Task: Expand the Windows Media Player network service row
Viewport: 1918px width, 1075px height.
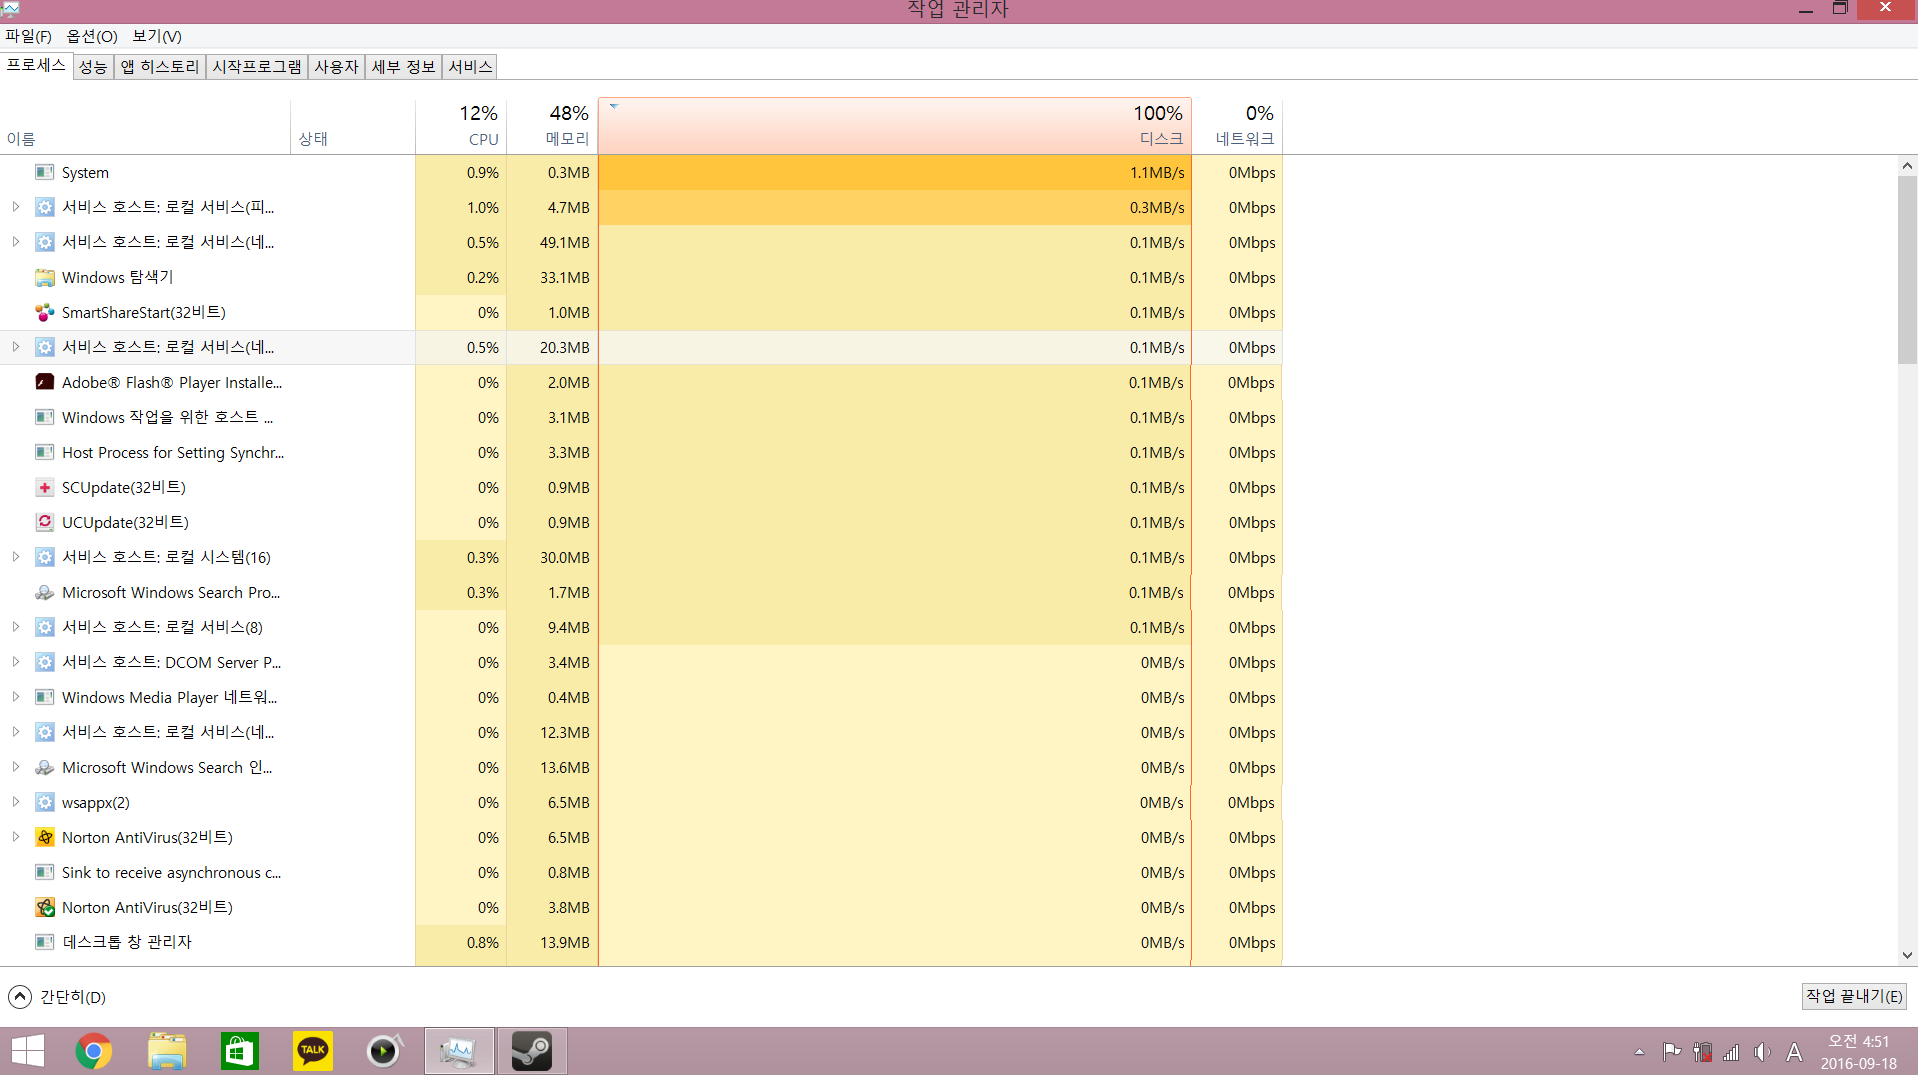Action: click(x=16, y=697)
